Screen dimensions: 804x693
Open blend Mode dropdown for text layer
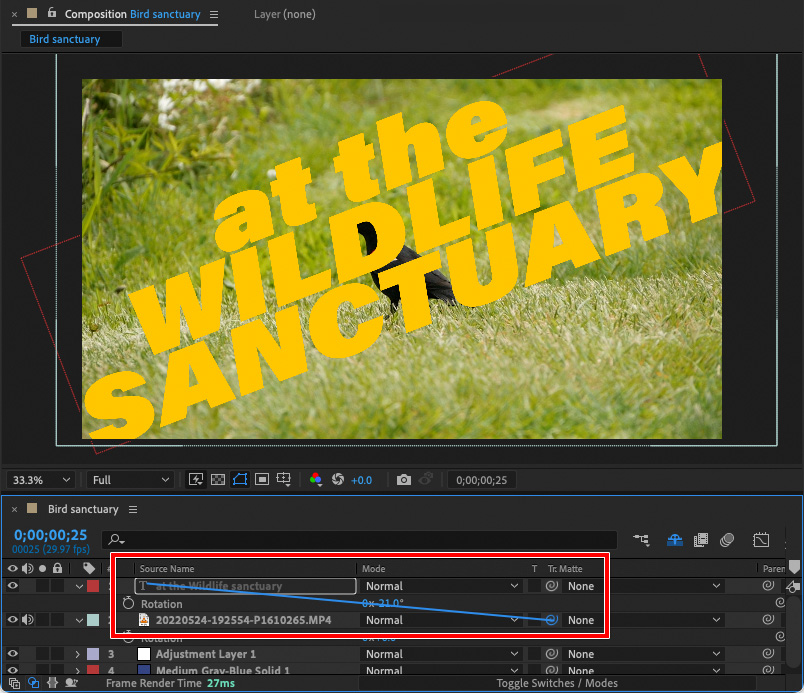pyautogui.click(x=441, y=586)
